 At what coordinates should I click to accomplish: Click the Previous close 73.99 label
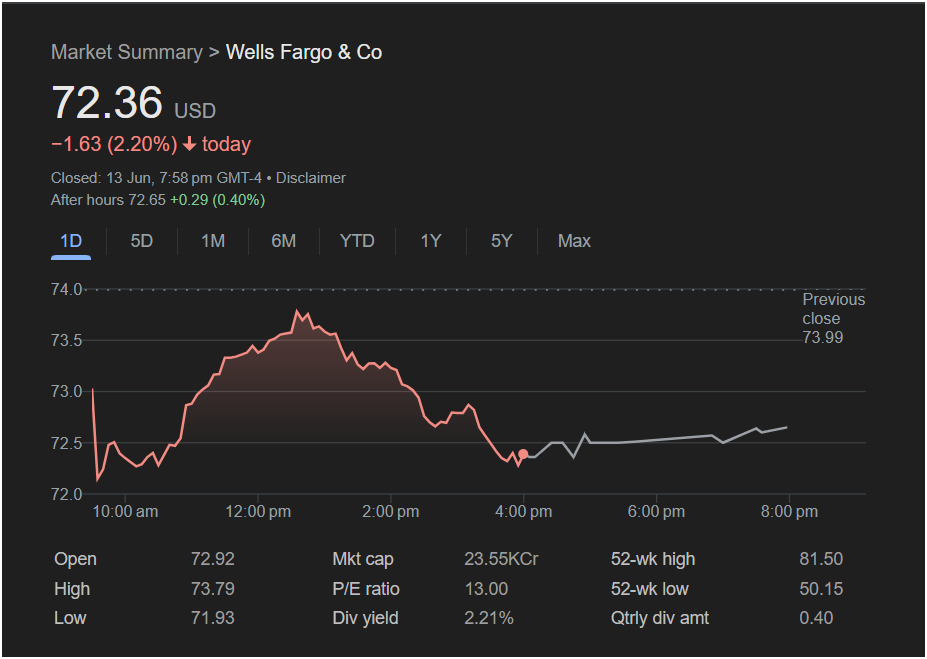pyautogui.click(x=834, y=319)
